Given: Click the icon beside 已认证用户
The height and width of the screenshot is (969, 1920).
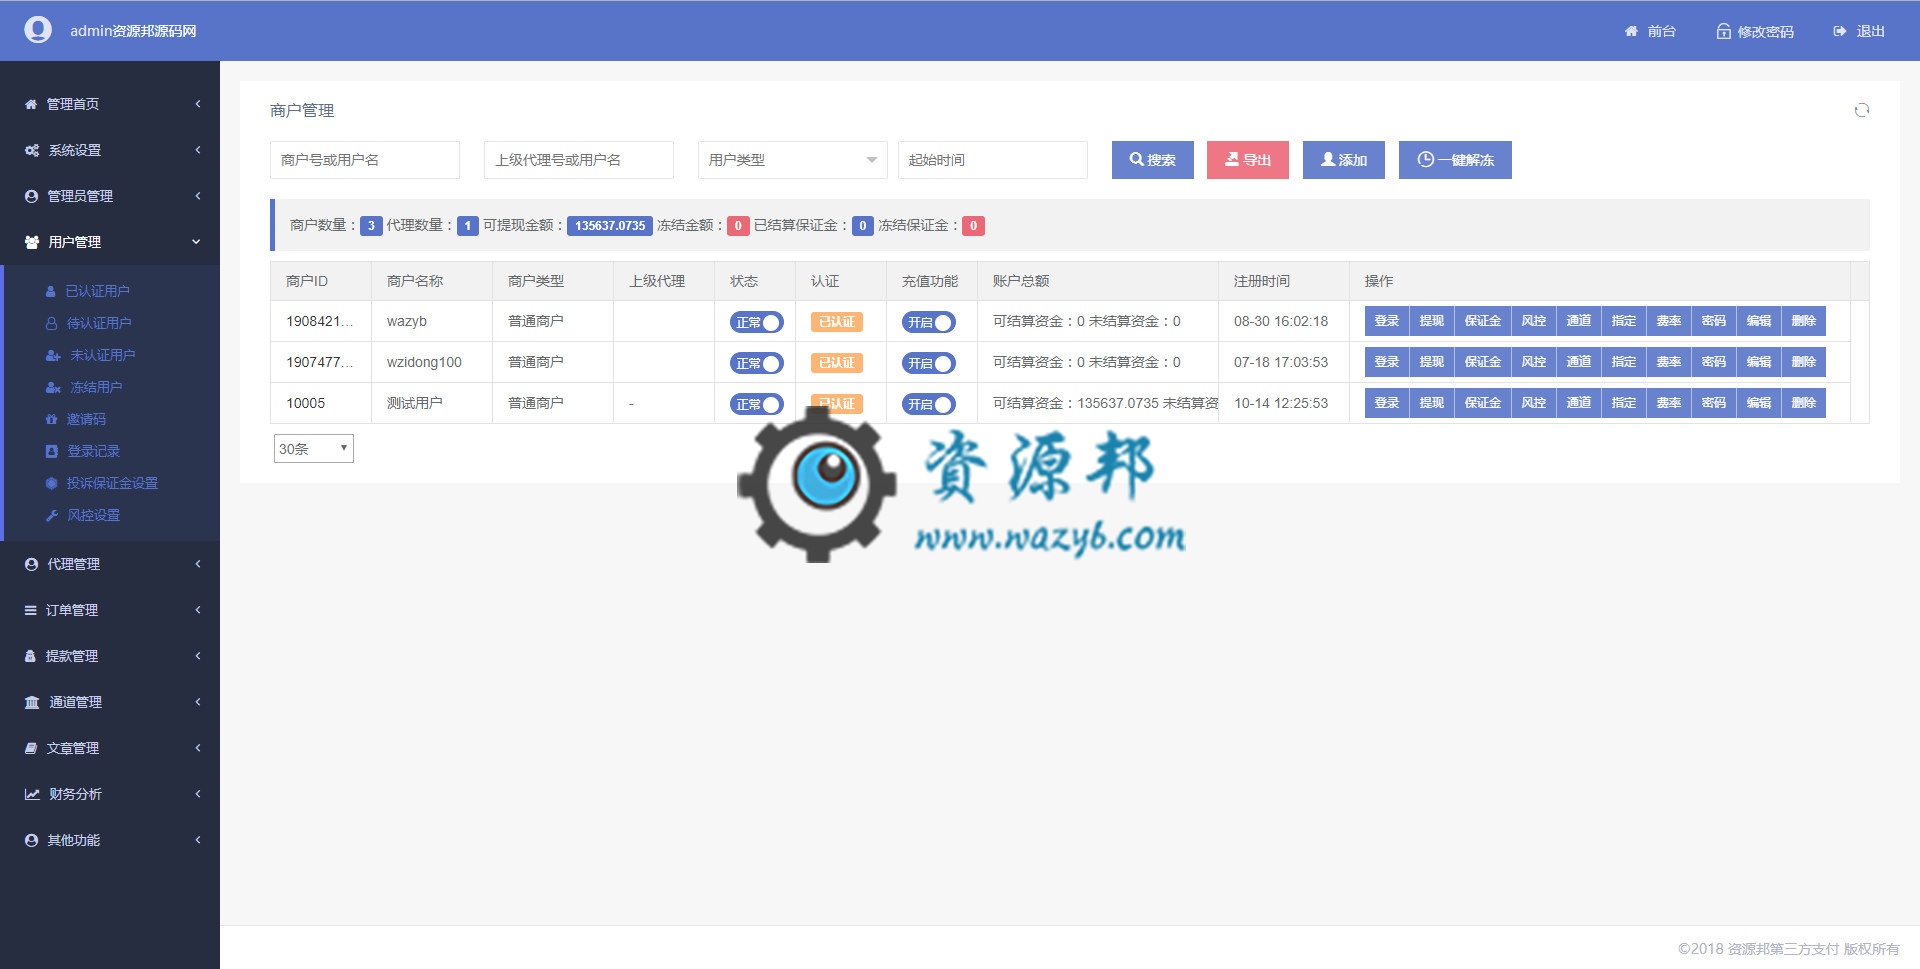Looking at the screenshot, I should pyautogui.click(x=51, y=291).
